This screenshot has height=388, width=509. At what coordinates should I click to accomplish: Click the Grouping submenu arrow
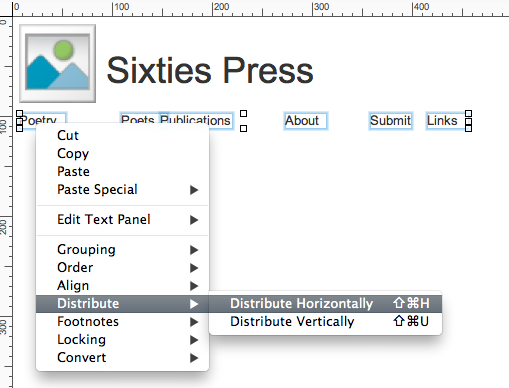click(194, 250)
